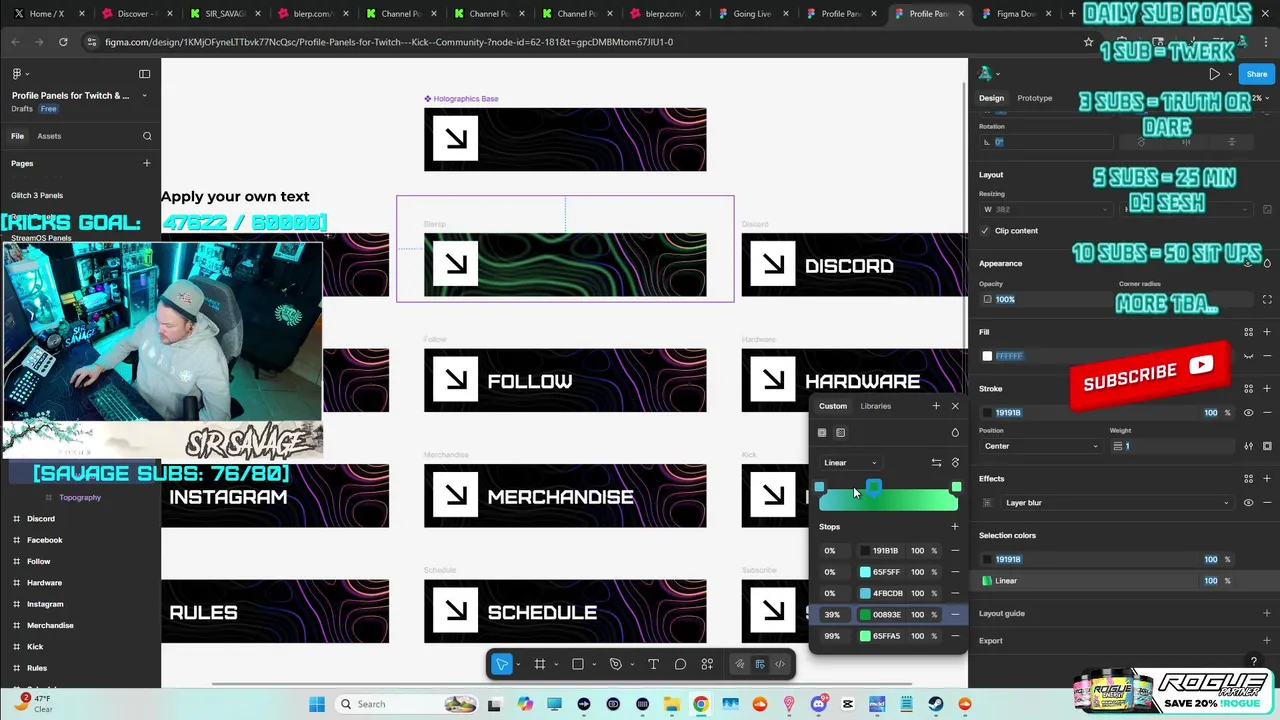The image size is (1280, 720).
Task: Switch to Dev Mode with the code icon
Action: (x=780, y=664)
